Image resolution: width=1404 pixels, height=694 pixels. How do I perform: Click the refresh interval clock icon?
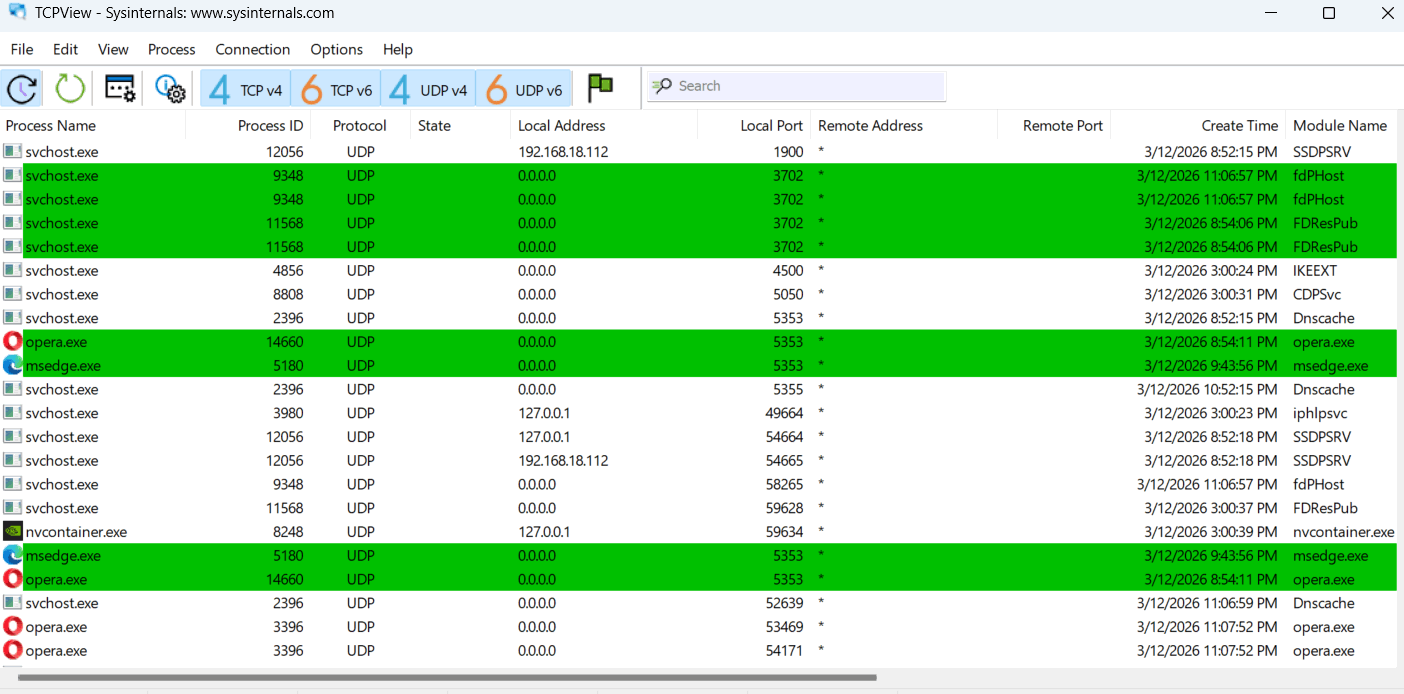(21, 86)
